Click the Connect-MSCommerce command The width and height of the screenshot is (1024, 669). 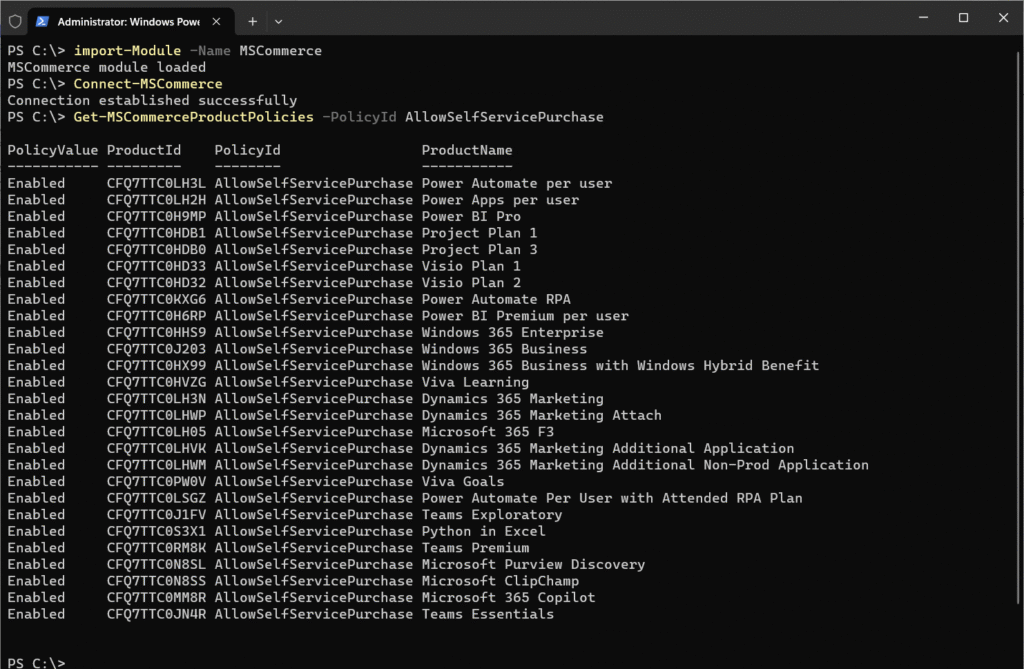pos(147,84)
